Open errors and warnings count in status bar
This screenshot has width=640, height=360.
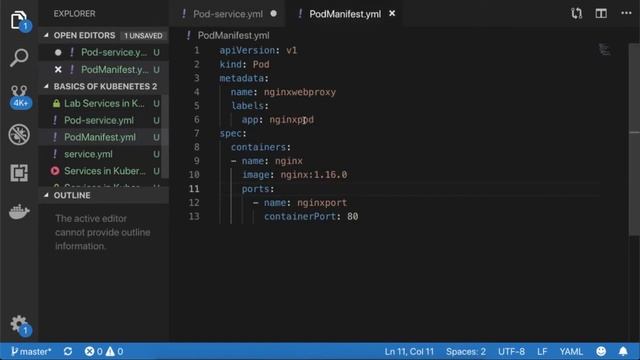click(x=104, y=351)
